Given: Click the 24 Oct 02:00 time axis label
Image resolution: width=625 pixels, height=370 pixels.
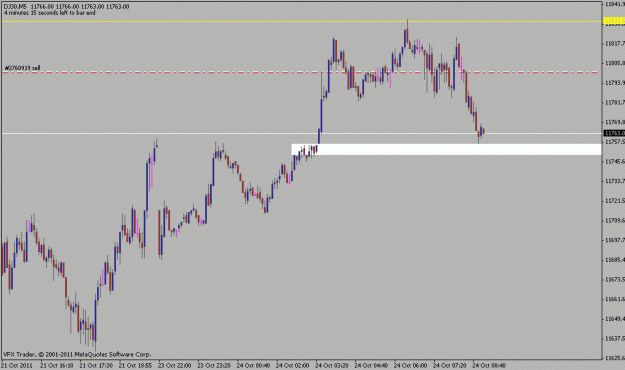Looking at the screenshot, I should tap(293, 365).
